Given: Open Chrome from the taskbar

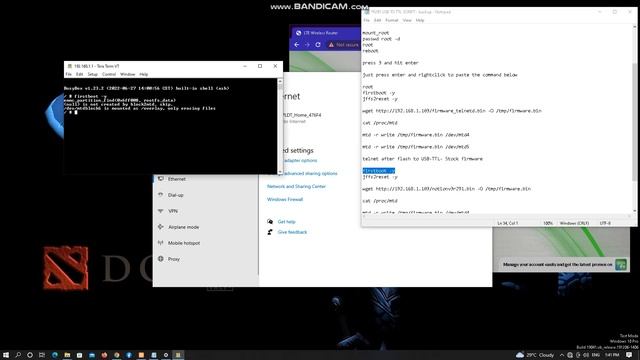Looking at the screenshot, I should [x=116, y=355].
